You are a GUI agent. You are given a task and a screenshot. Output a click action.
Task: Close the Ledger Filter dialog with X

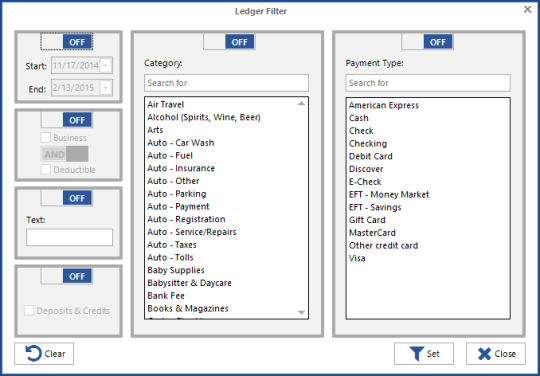527,9
